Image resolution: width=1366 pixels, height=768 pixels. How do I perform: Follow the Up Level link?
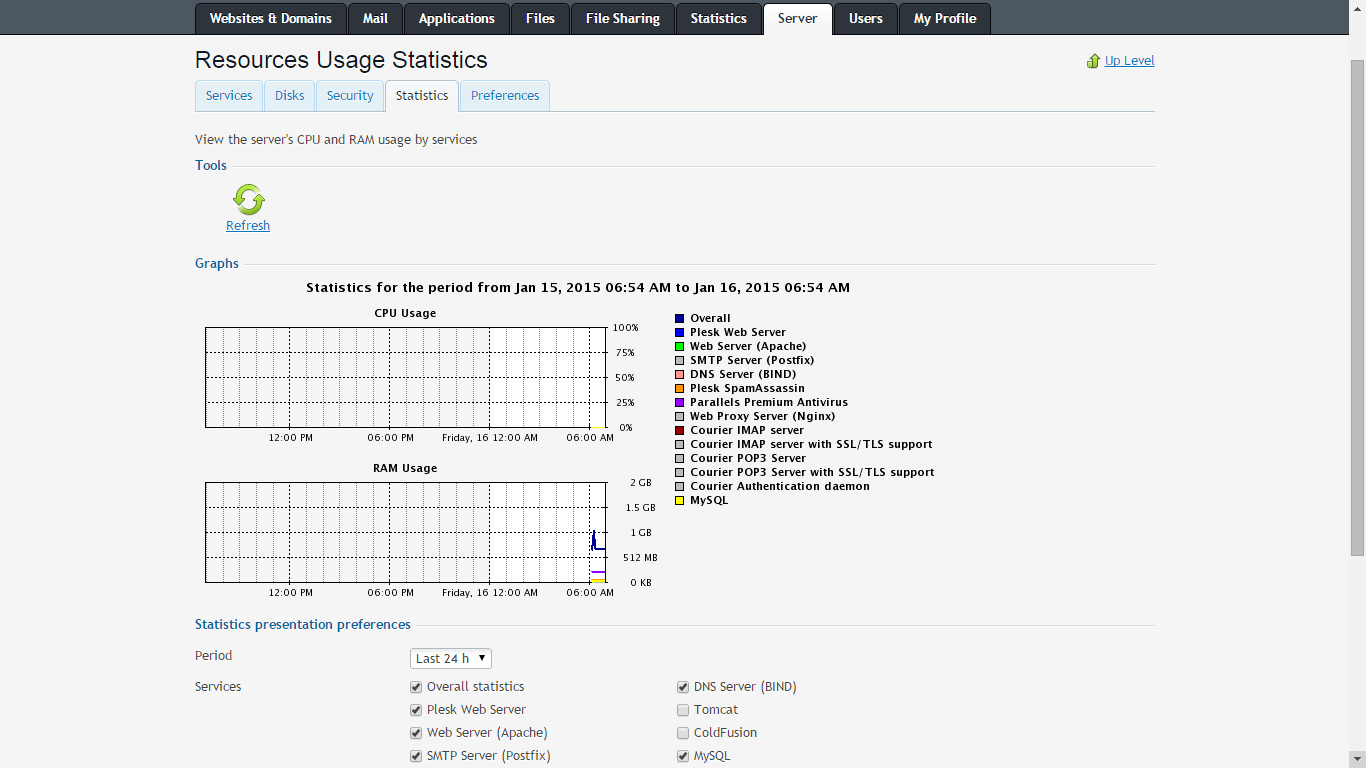coord(1129,61)
